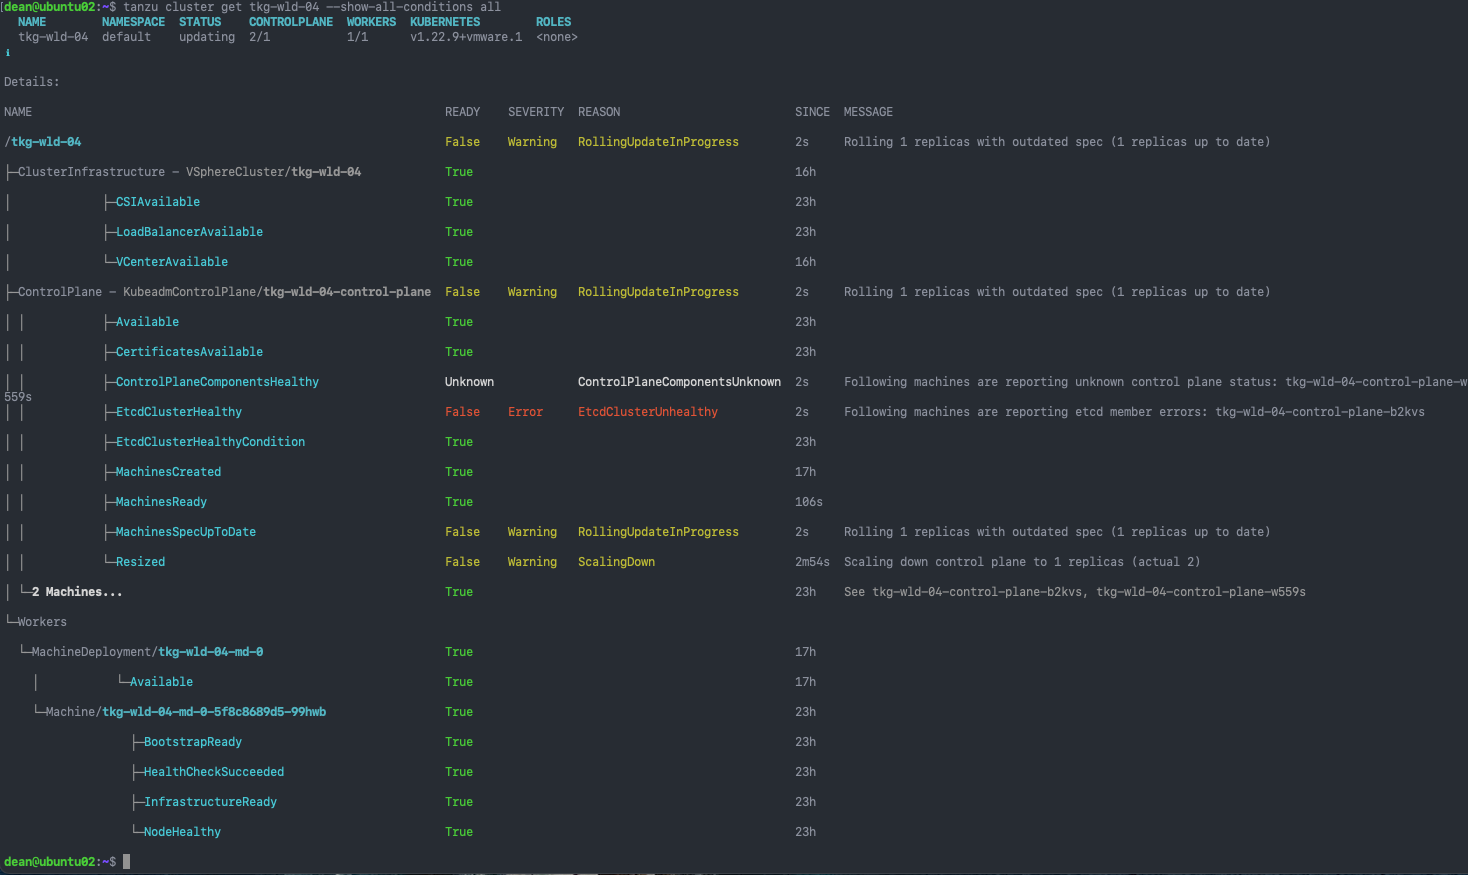Select the MachinesCreated condition

[x=168, y=472]
